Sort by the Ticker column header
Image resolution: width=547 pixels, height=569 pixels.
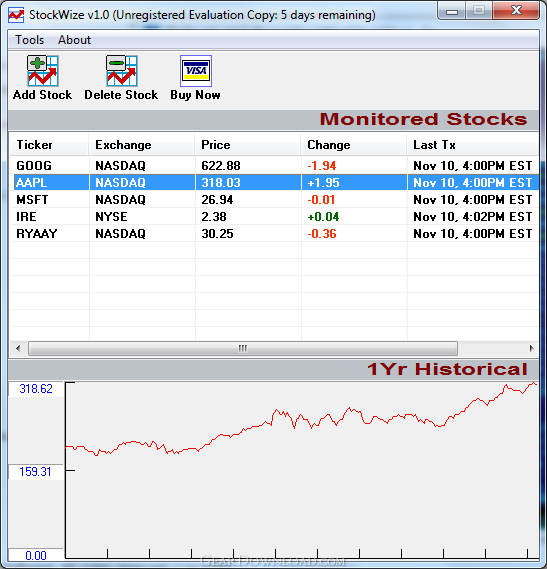tap(49, 145)
